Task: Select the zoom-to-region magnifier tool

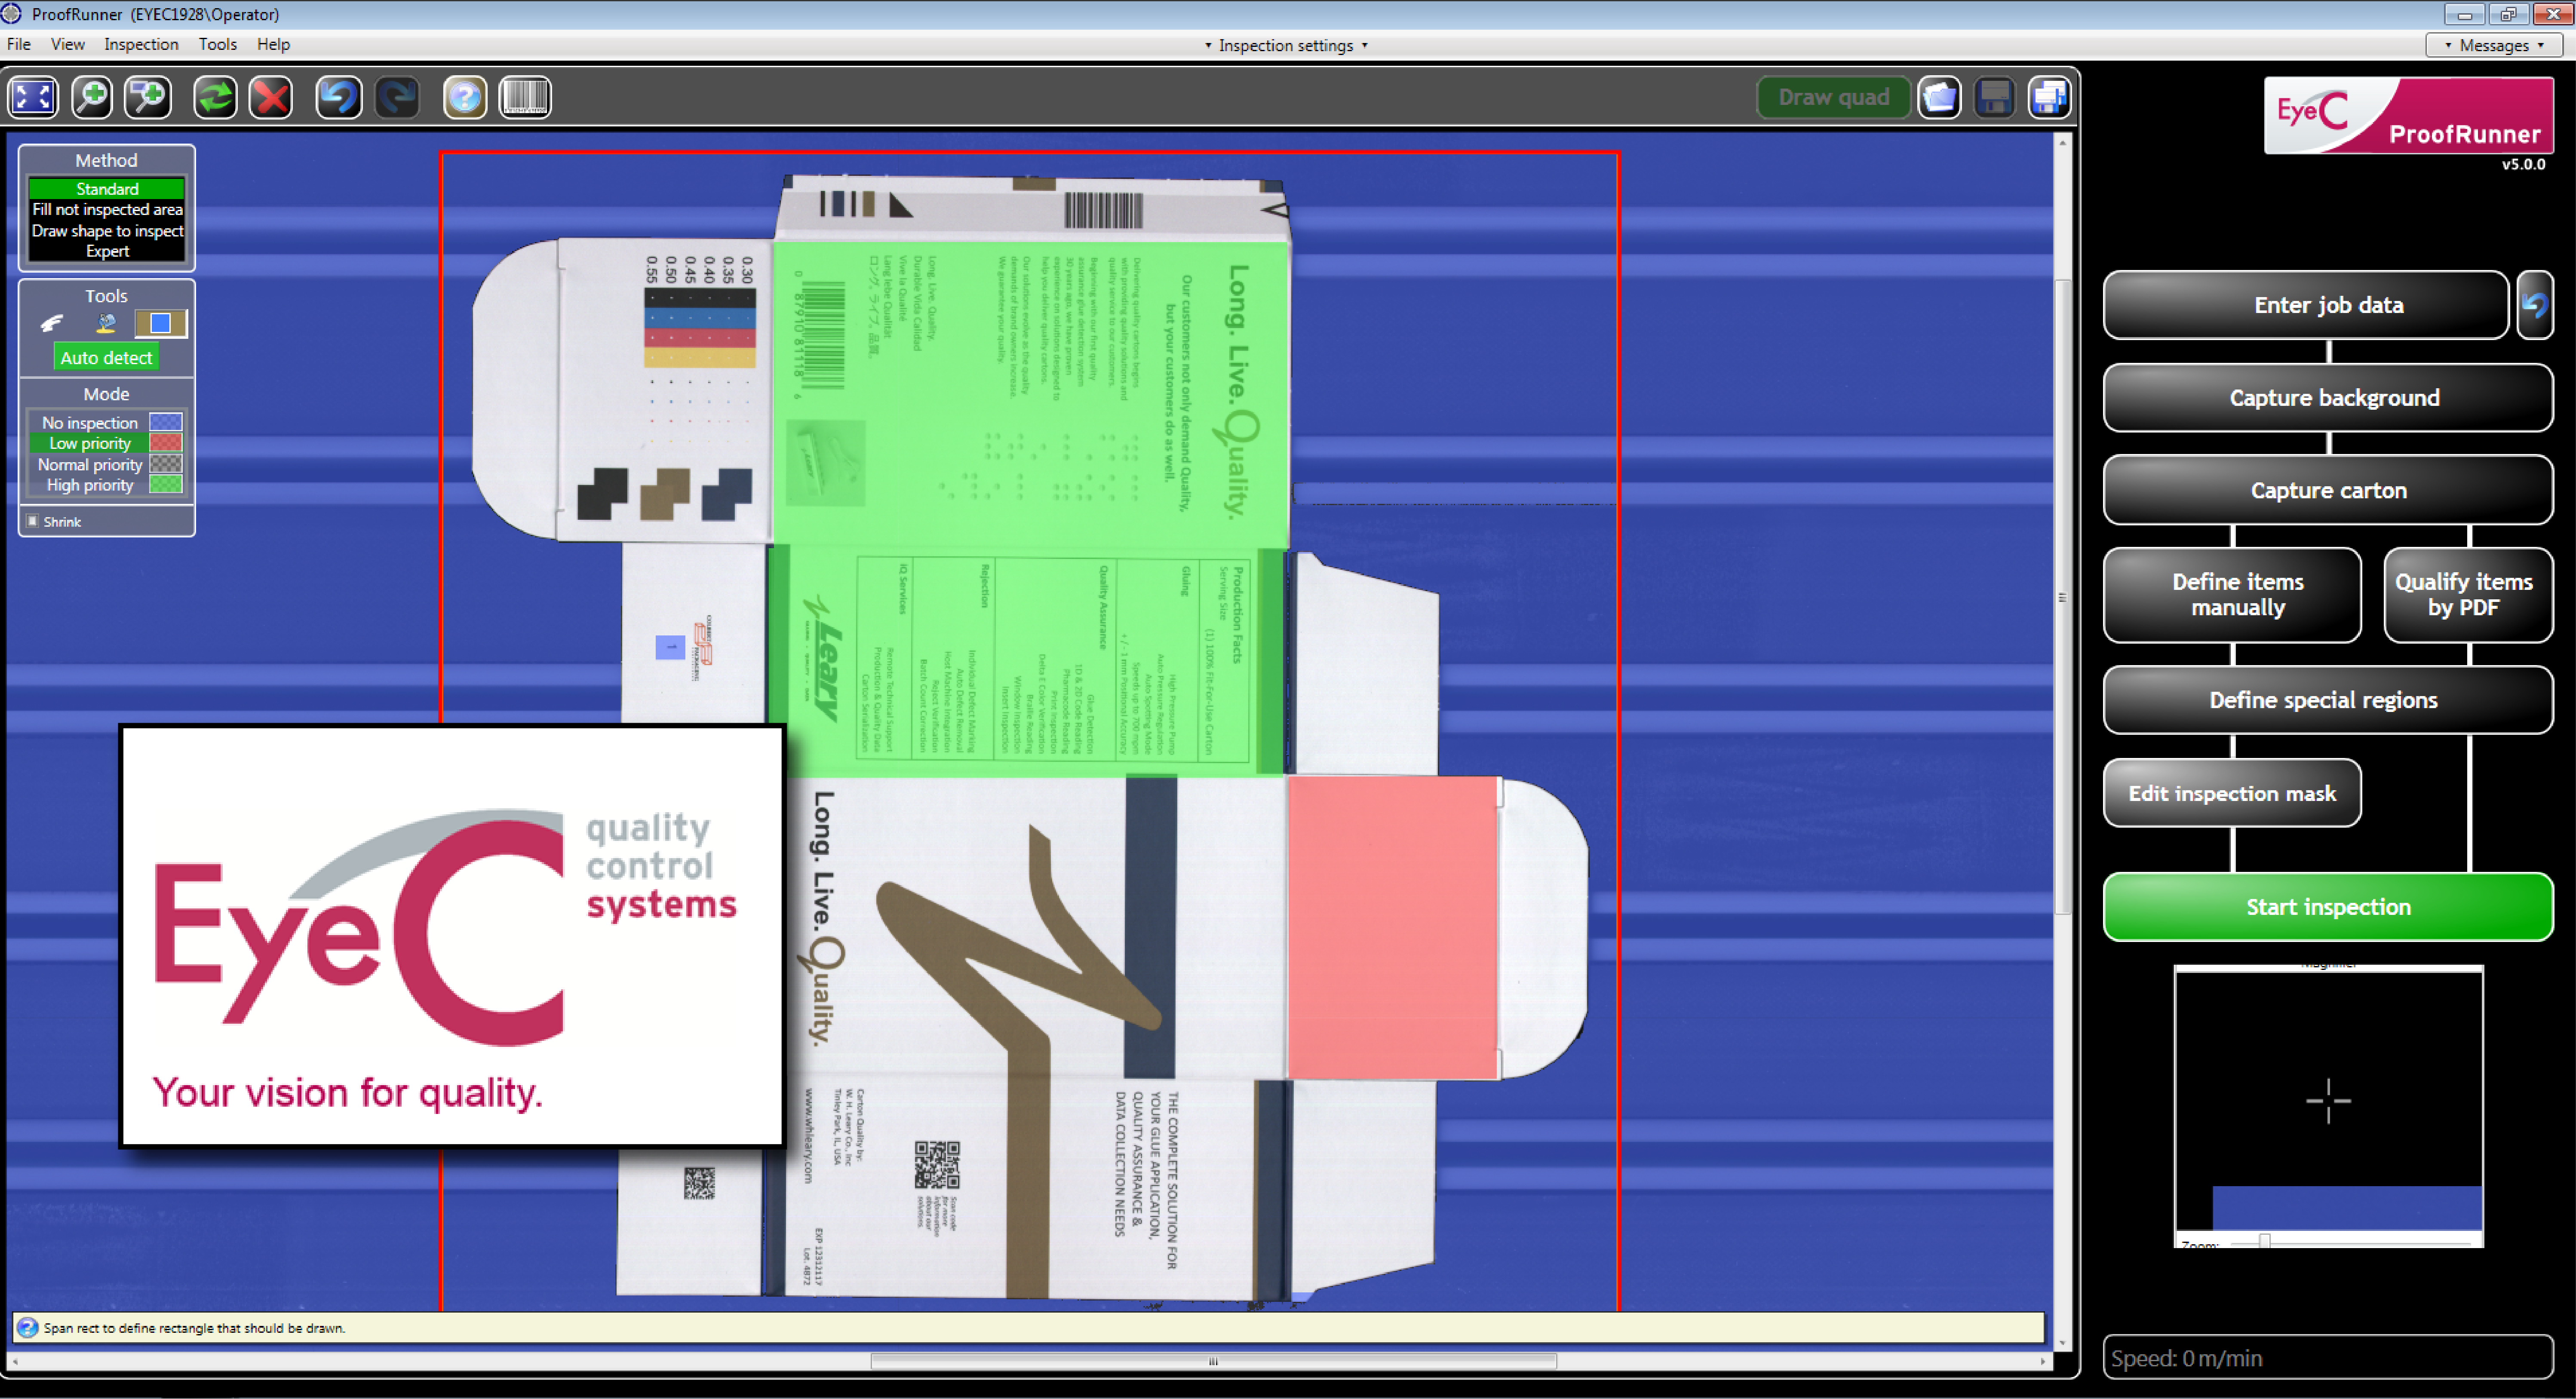Action: (148, 97)
